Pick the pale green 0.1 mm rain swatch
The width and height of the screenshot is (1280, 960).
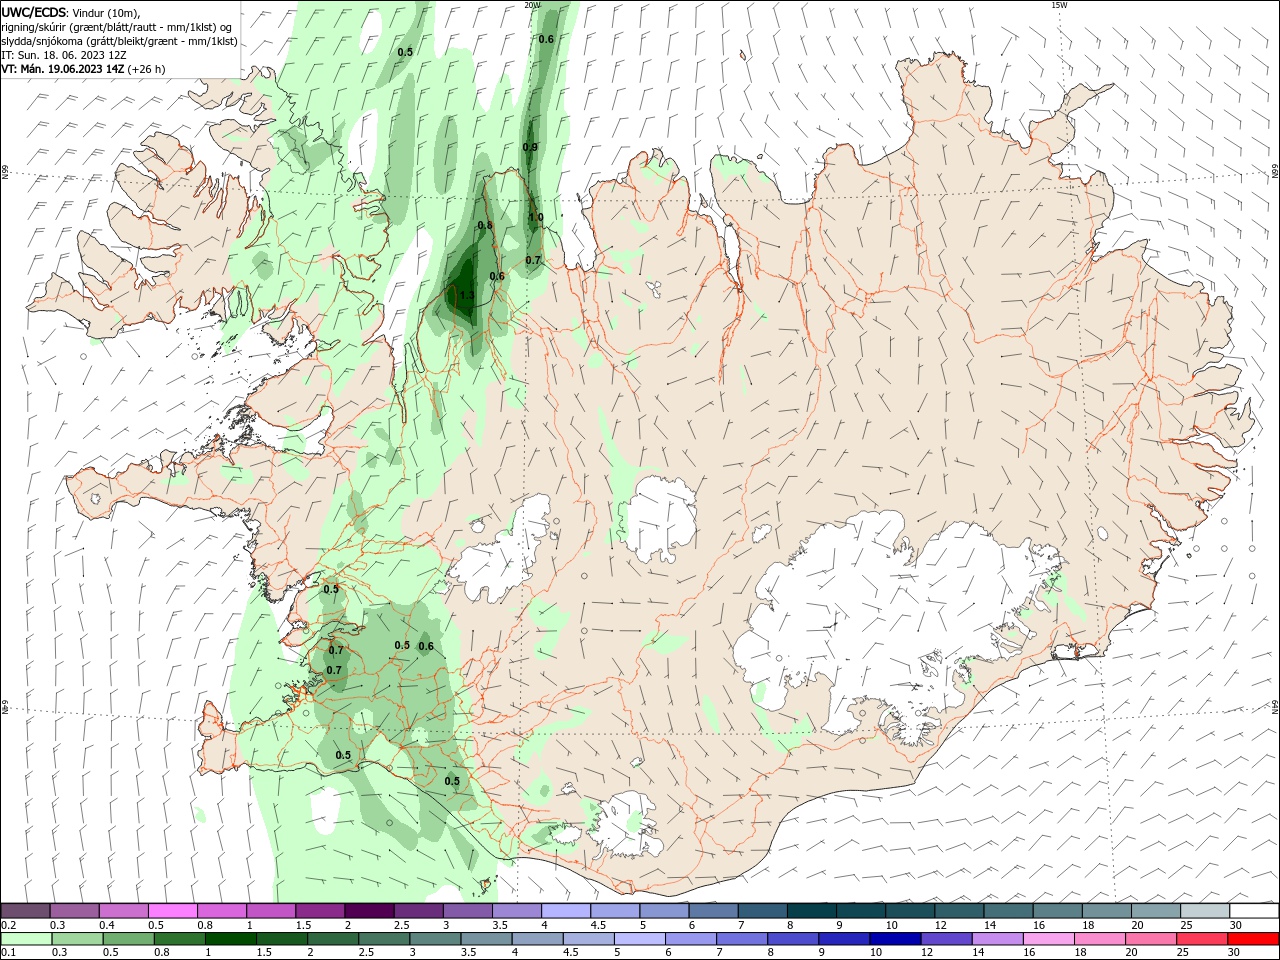pos(28,939)
